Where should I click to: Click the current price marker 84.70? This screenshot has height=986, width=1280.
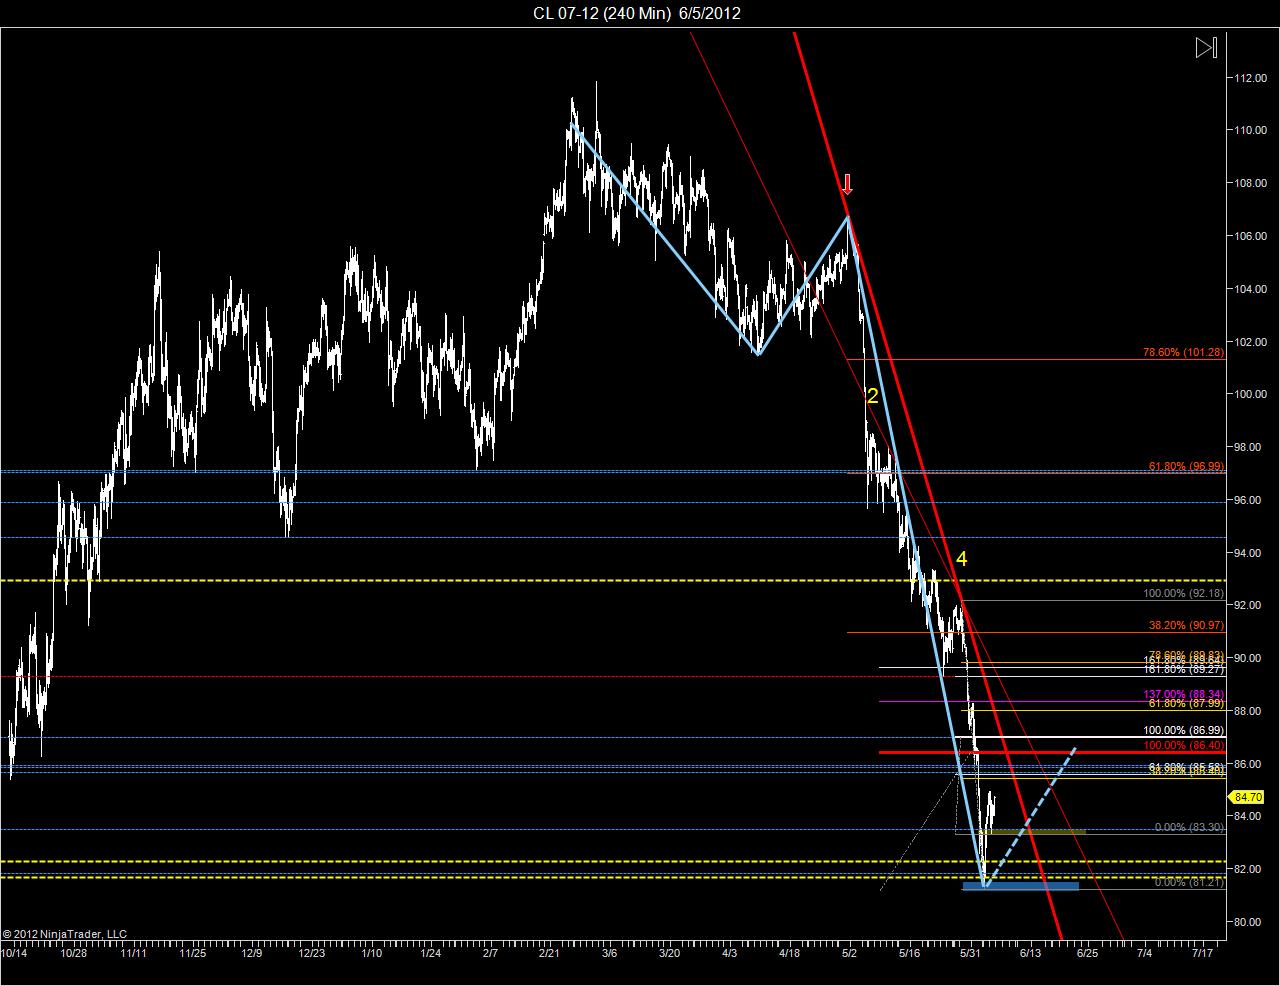point(1245,797)
